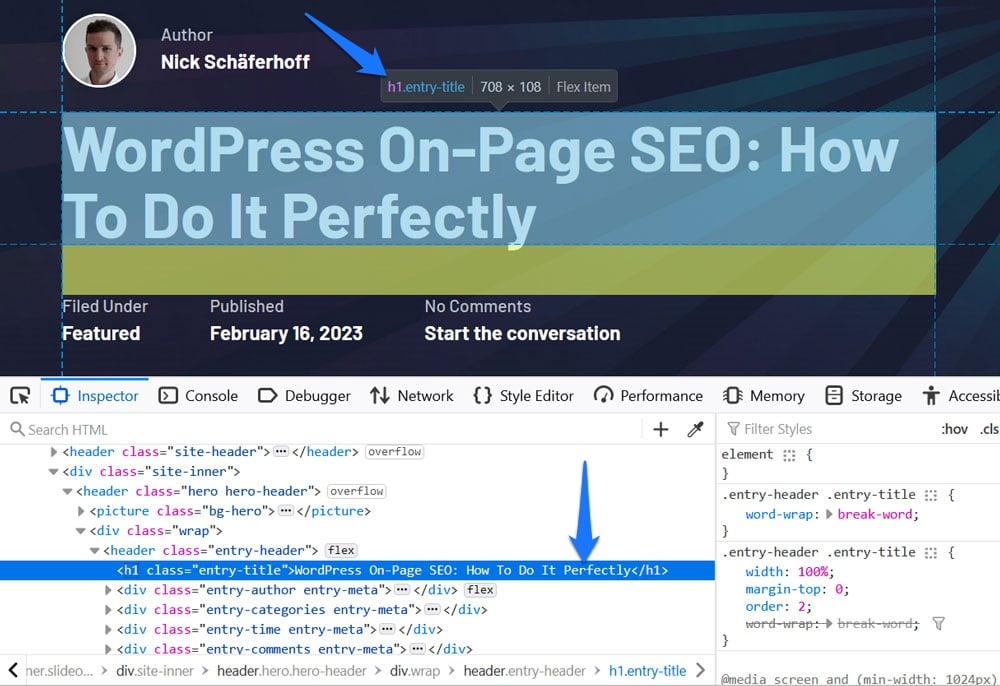The width and height of the screenshot is (1000, 686).
Task: Click the add new node plus icon
Action: [x=660, y=429]
